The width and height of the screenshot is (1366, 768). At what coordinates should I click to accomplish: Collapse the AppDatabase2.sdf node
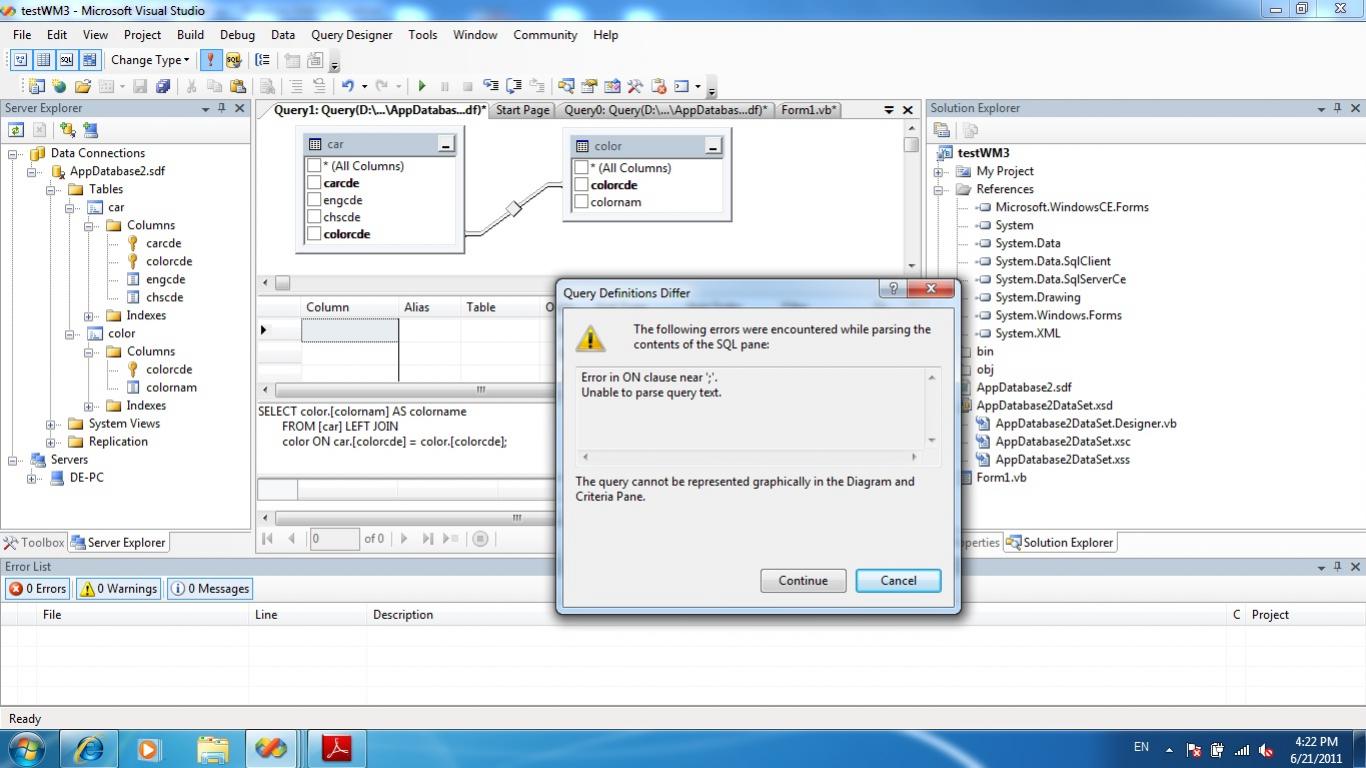(33, 172)
